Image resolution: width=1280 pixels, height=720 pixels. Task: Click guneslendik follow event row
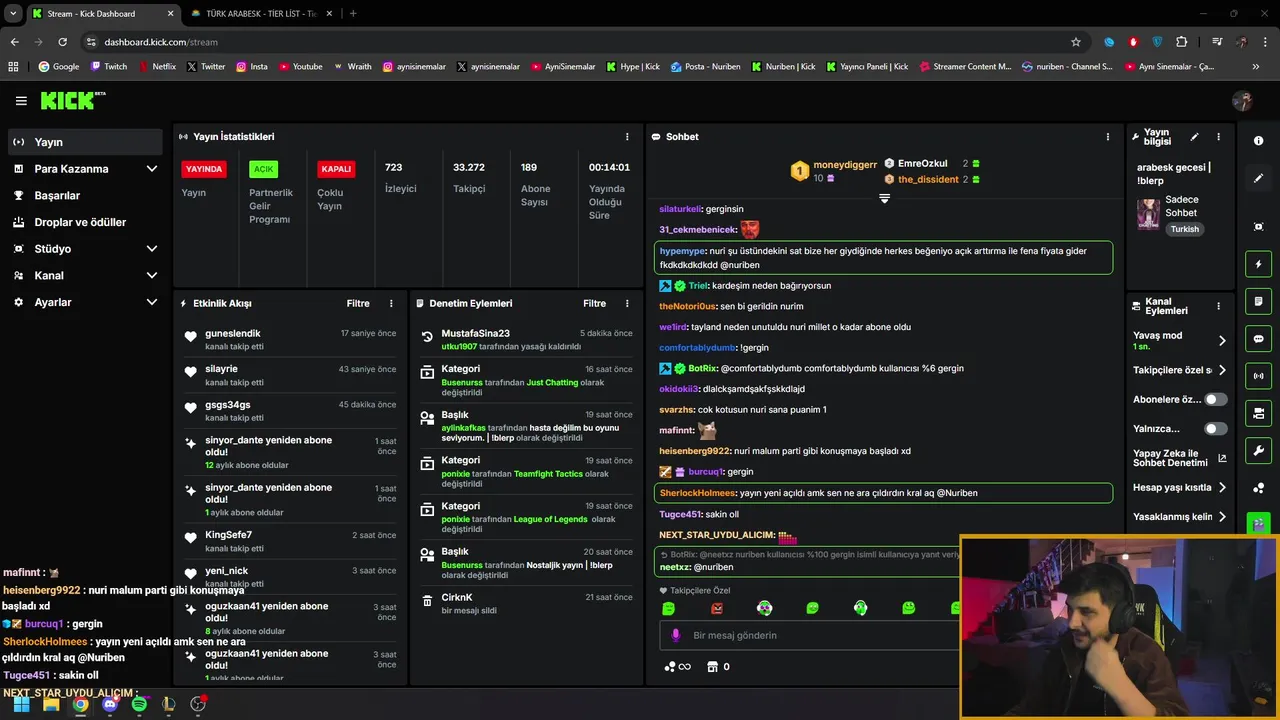290,339
